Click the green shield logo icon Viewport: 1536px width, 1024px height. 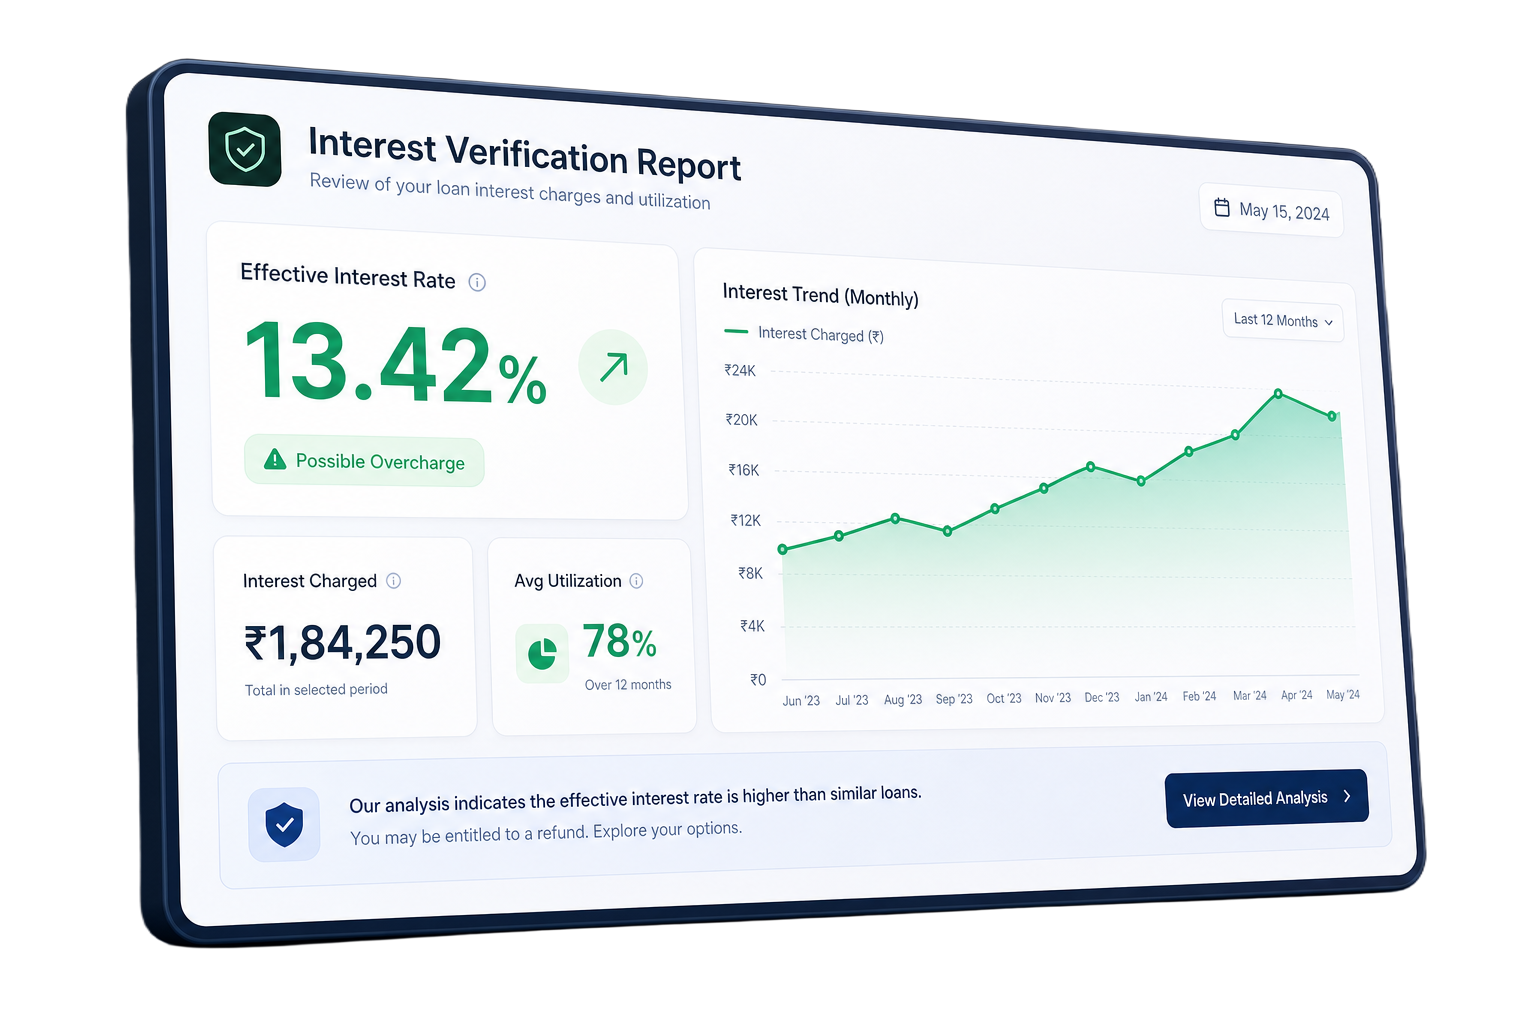point(245,150)
